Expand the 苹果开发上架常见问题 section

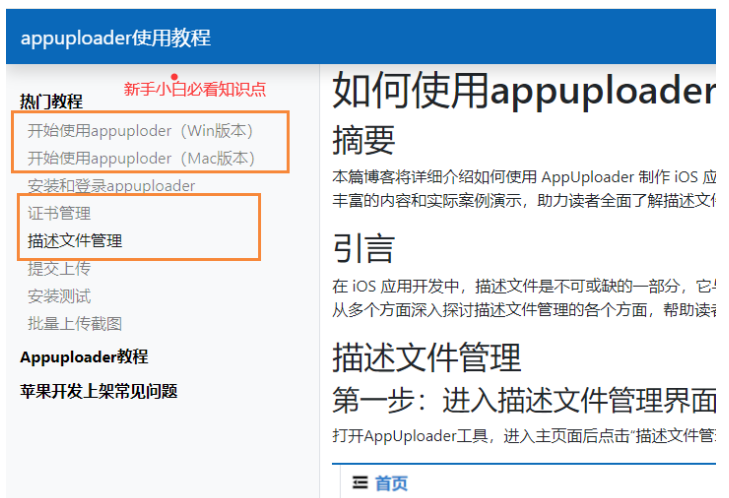click(99, 392)
